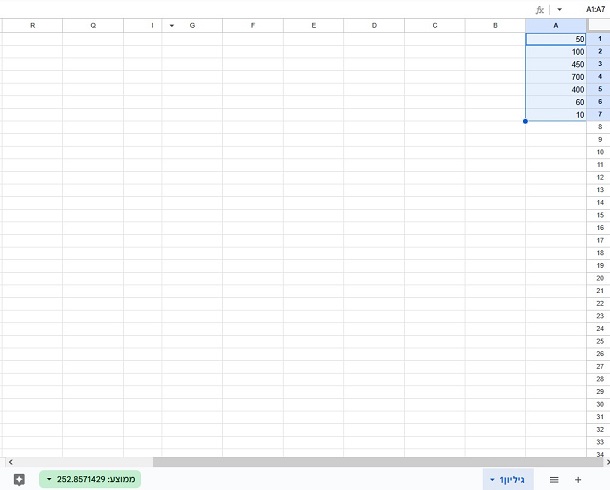Image resolution: width=610 pixels, height=490 pixels.
Task: Expand hidden columns arrow beside column G
Action: [x=171, y=25]
